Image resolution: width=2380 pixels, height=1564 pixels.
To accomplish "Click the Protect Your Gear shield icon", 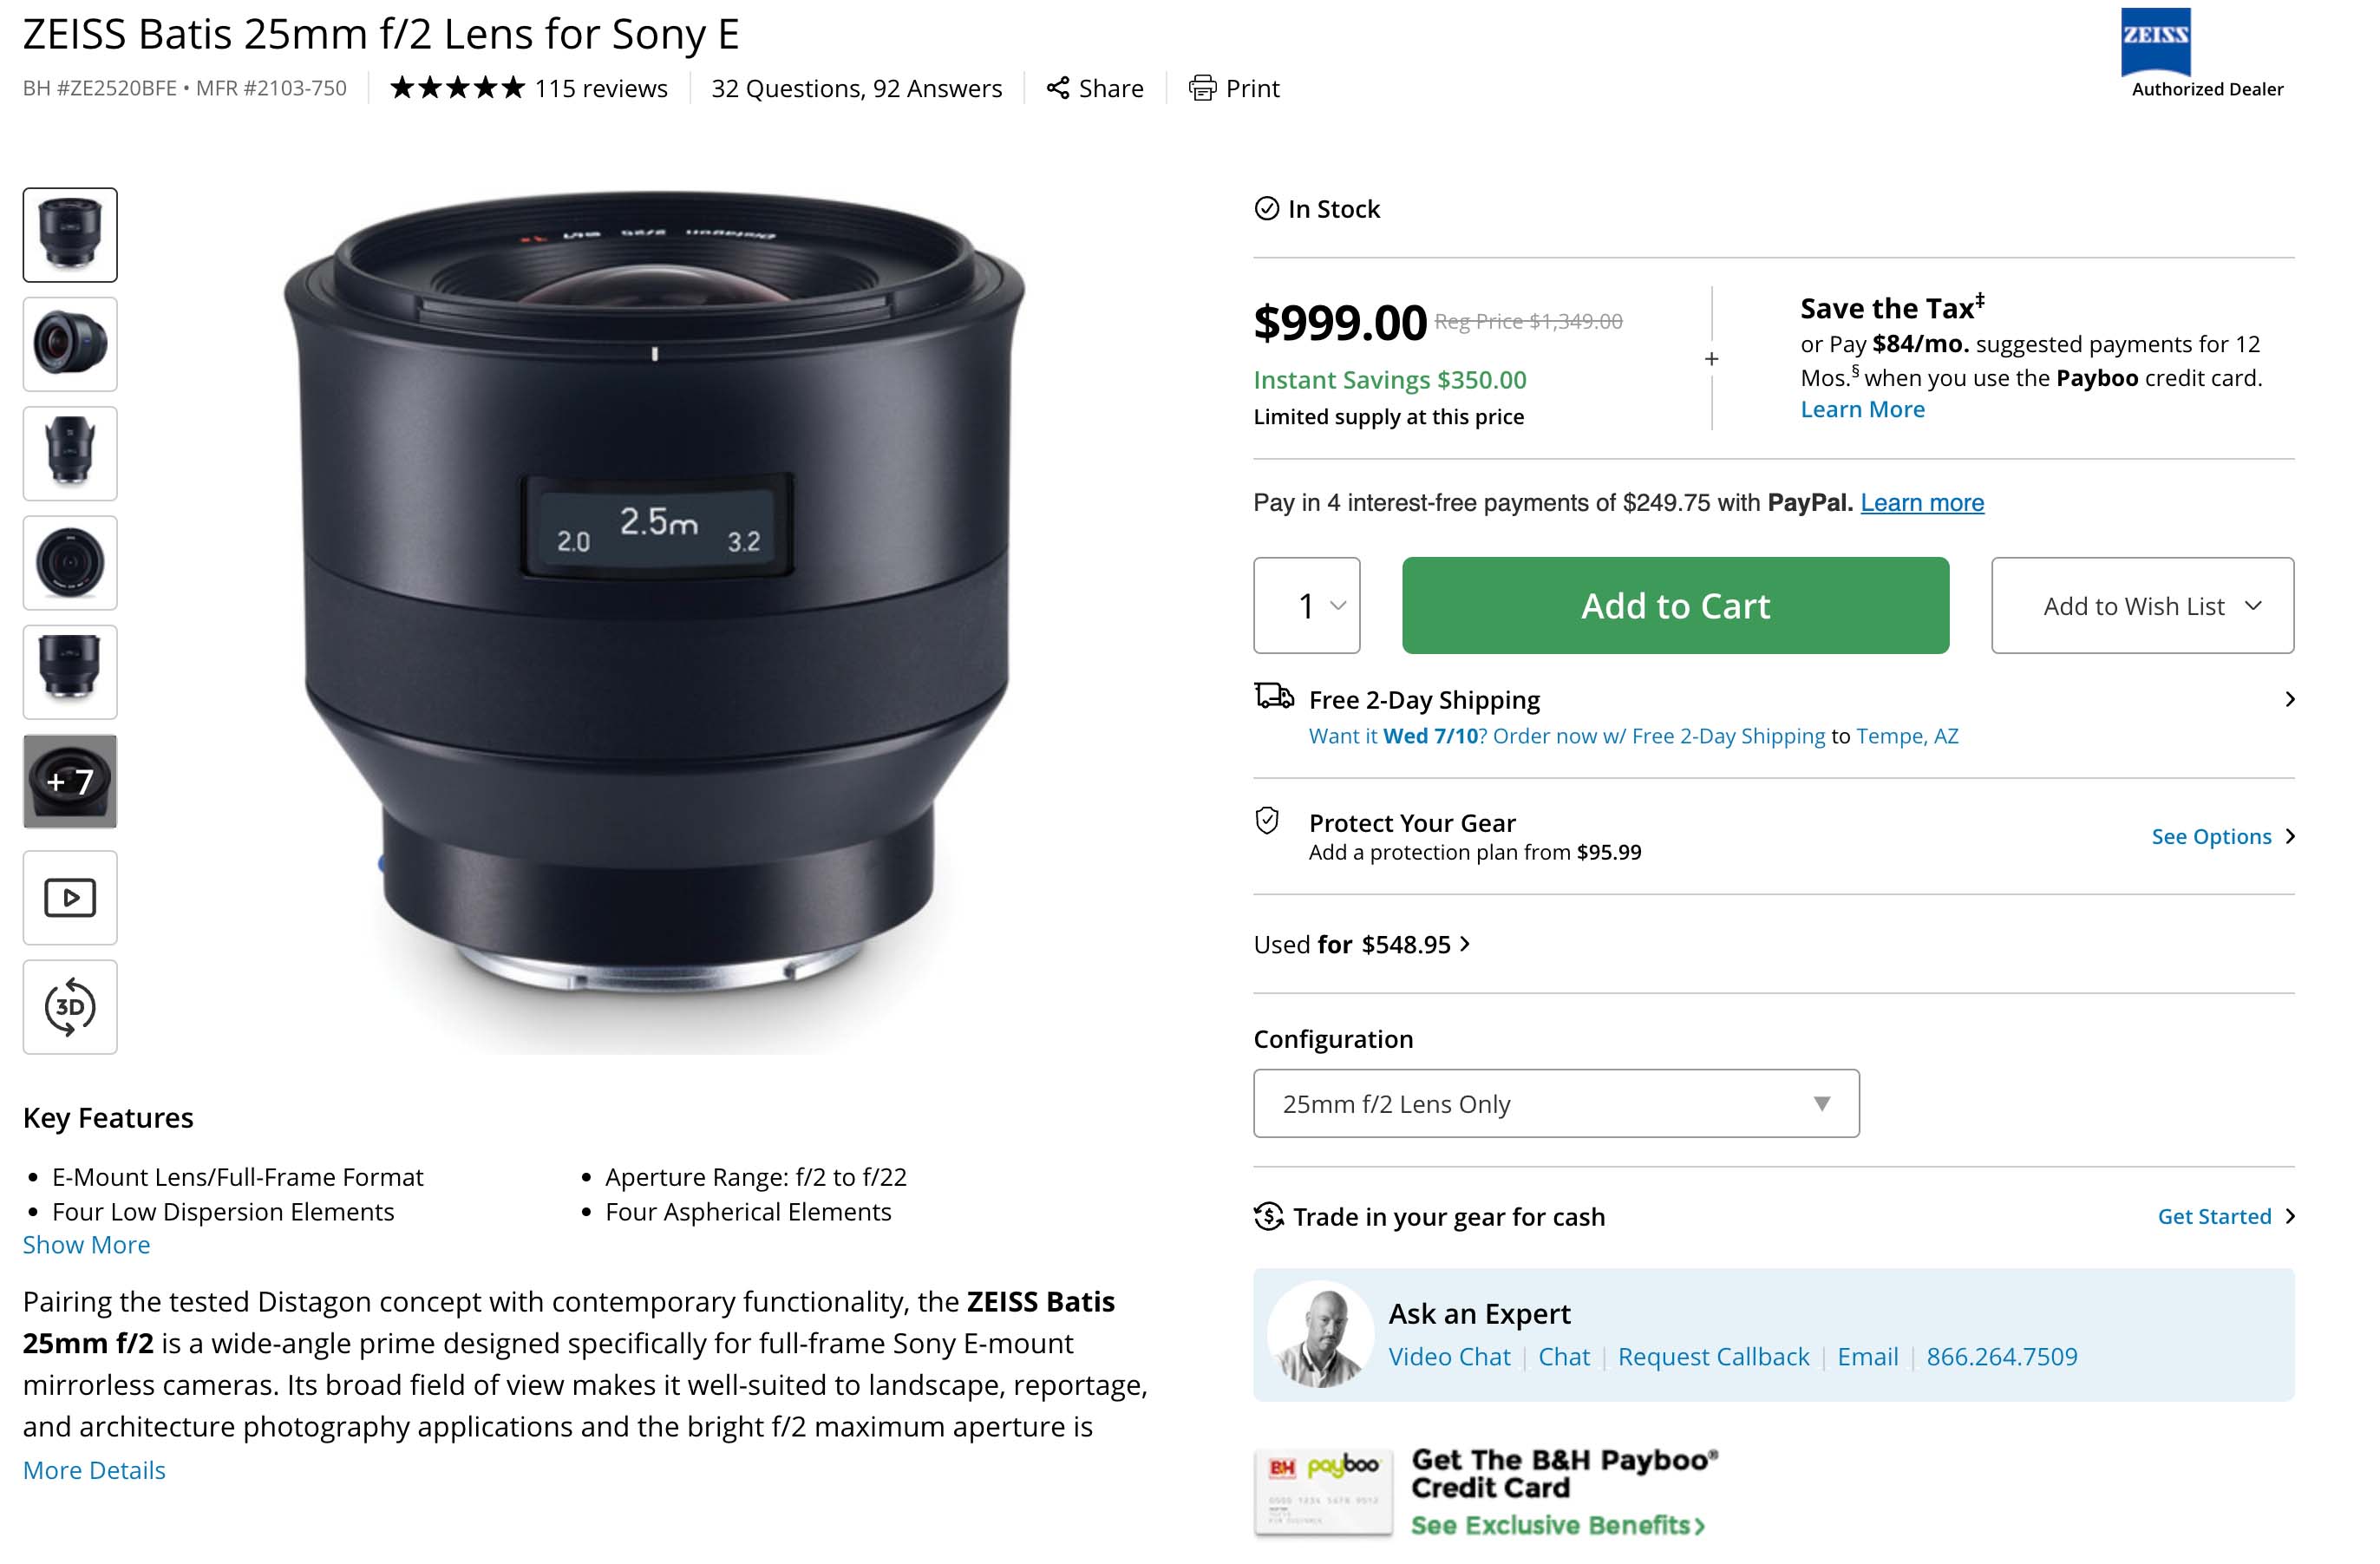I will 1267,821.
